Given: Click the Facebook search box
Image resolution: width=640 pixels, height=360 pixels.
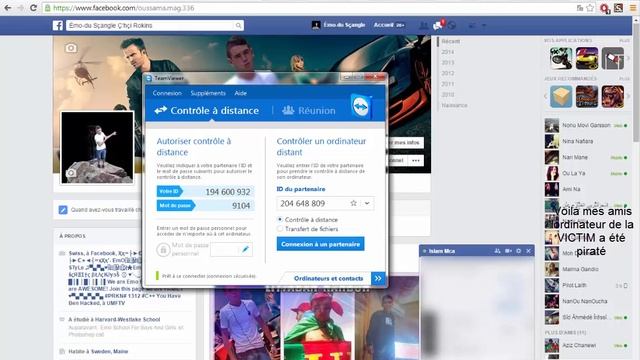Looking at the screenshot, I should pos(155,25).
